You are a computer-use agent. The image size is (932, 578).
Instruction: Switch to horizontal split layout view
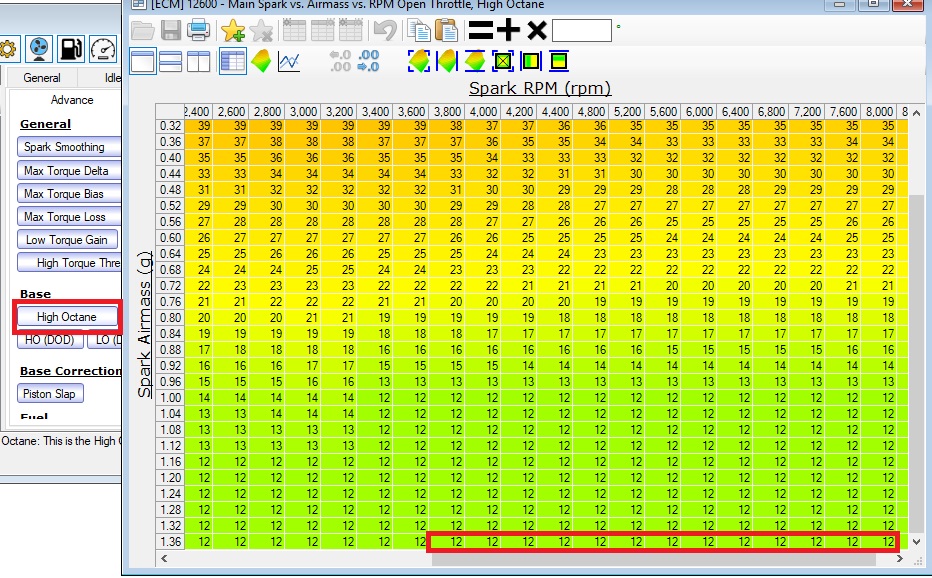point(171,61)
